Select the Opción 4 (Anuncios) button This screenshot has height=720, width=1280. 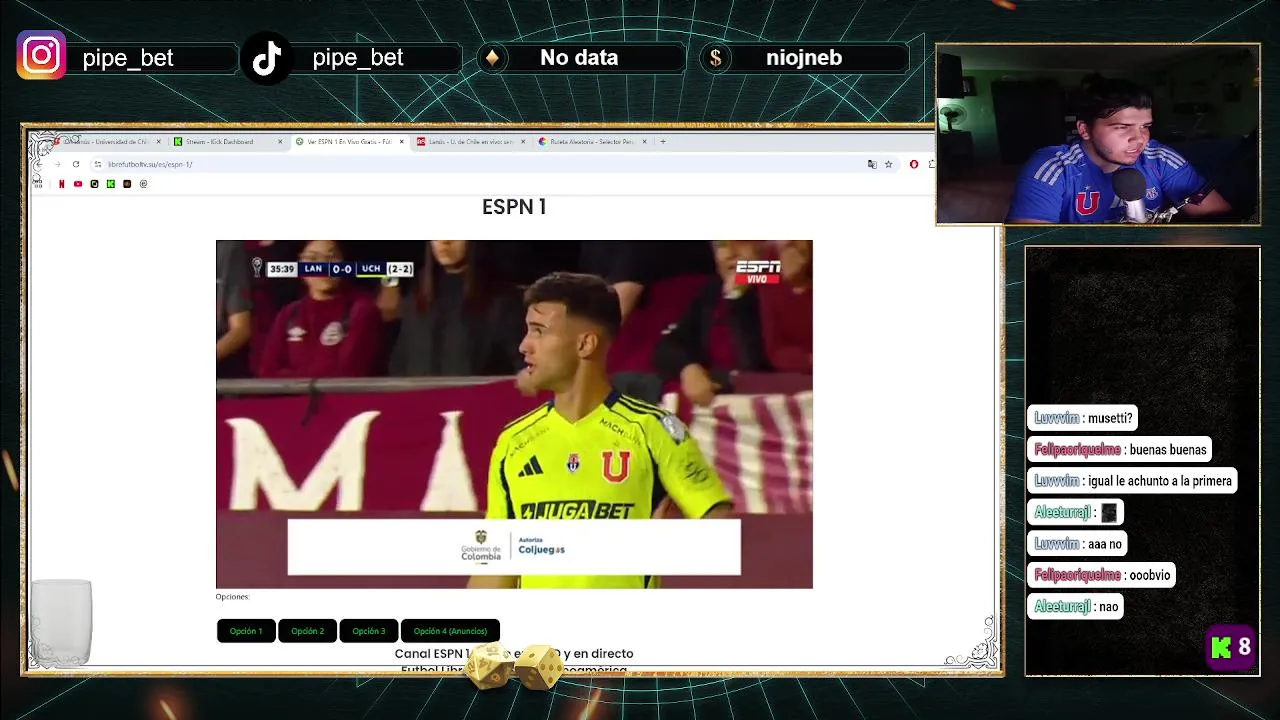[x=450, y=631]
